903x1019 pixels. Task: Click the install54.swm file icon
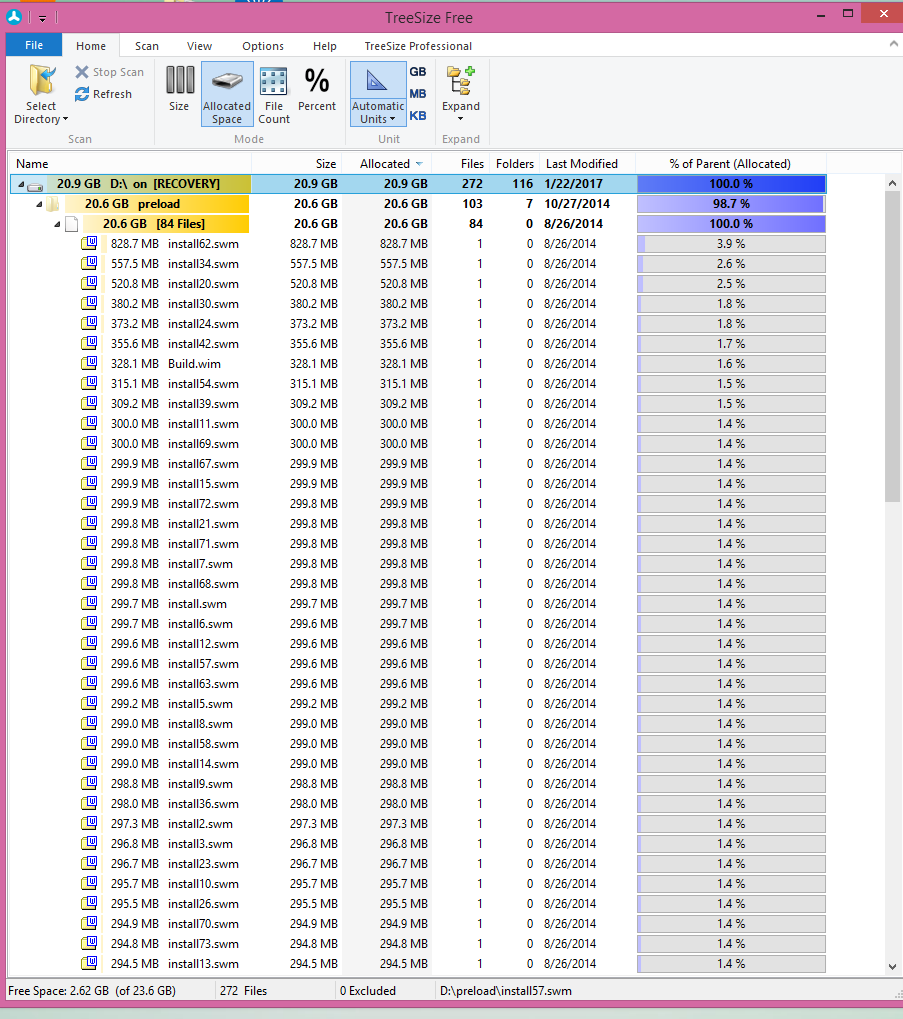tap(90, 383)
